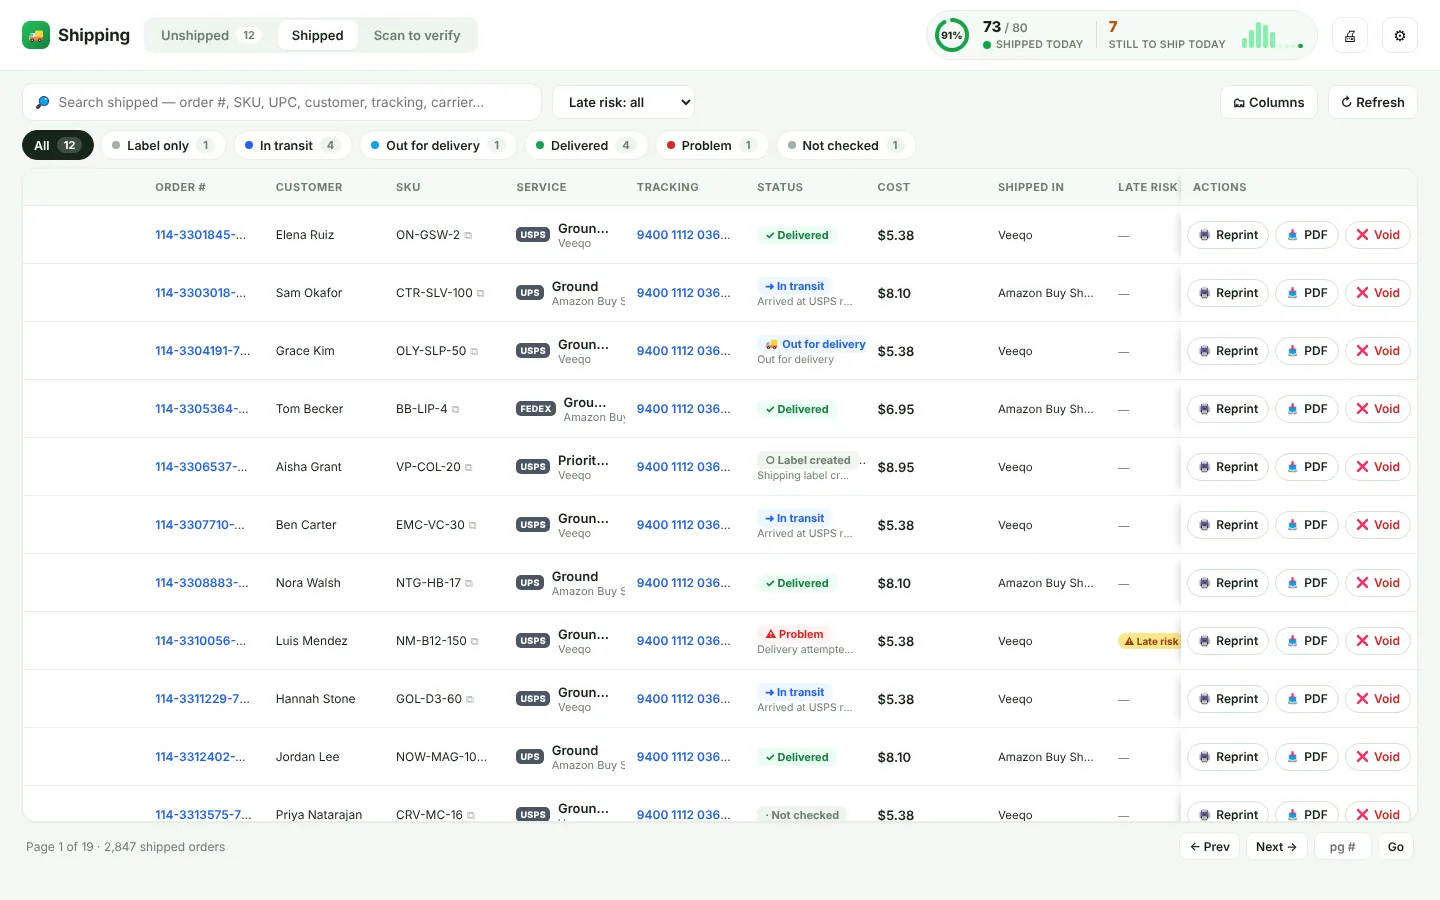
Task: Toggle the In transit filter chip
Action: 292,145
